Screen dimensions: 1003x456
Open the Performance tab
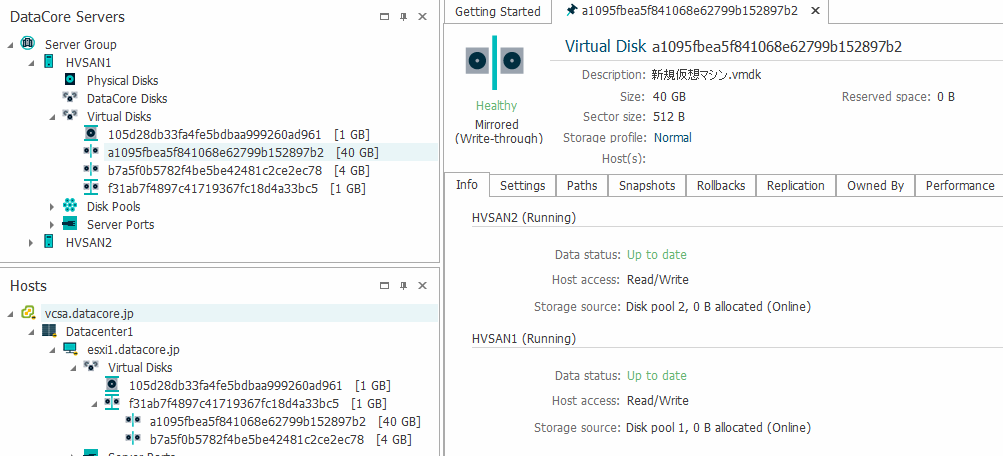(x=960, y=185)
